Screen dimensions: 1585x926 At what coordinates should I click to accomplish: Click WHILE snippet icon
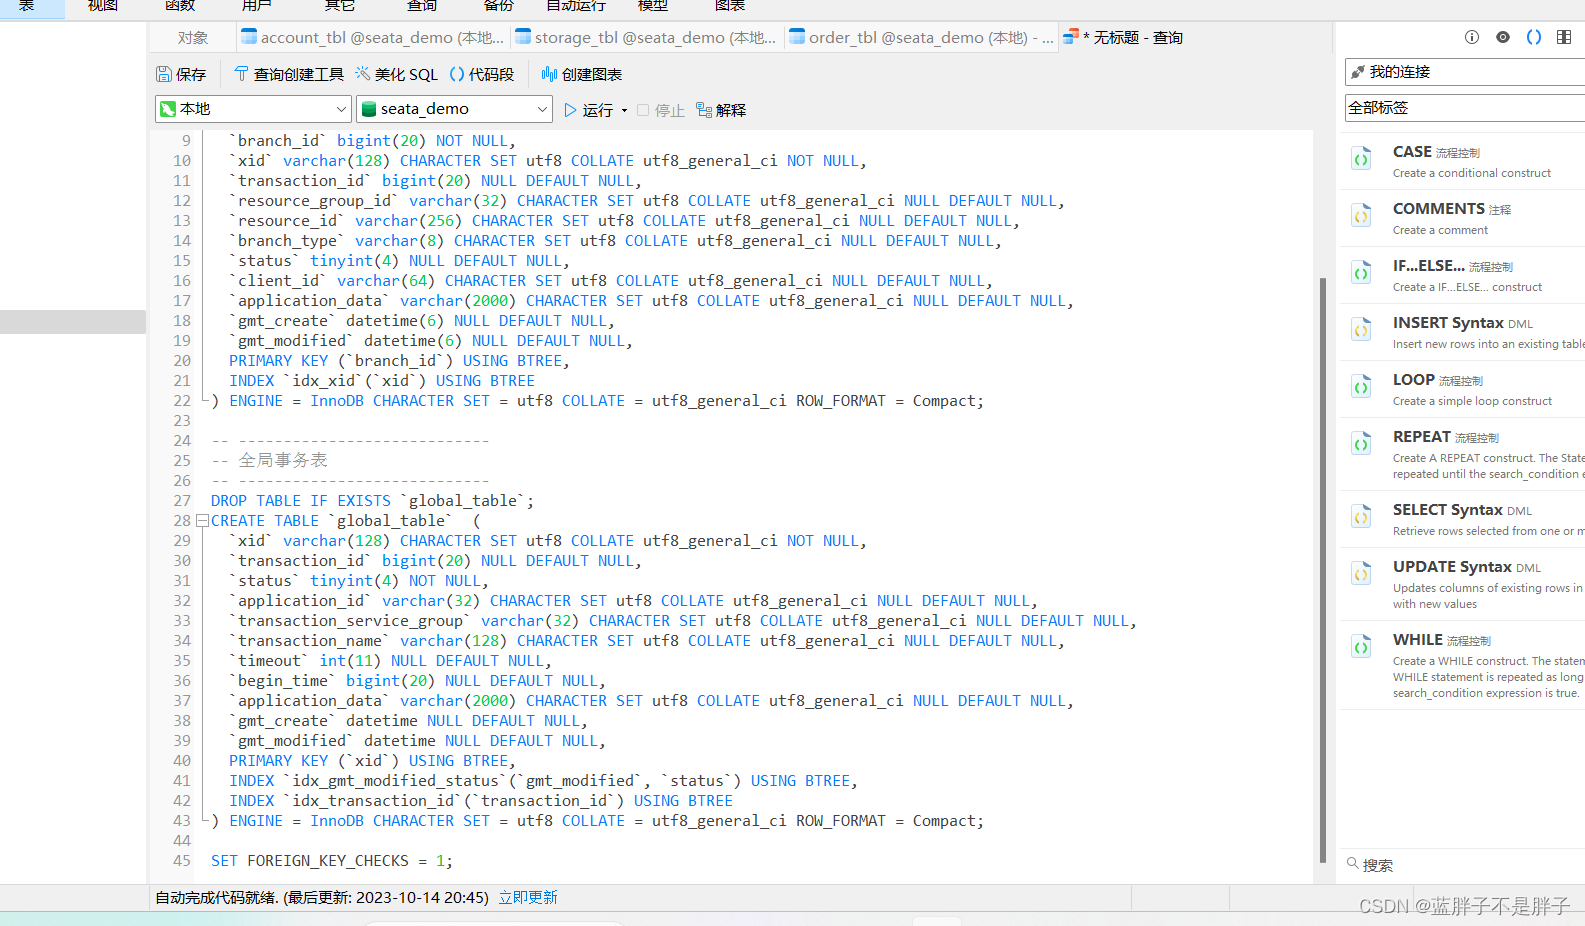(x=1362, y=646)
